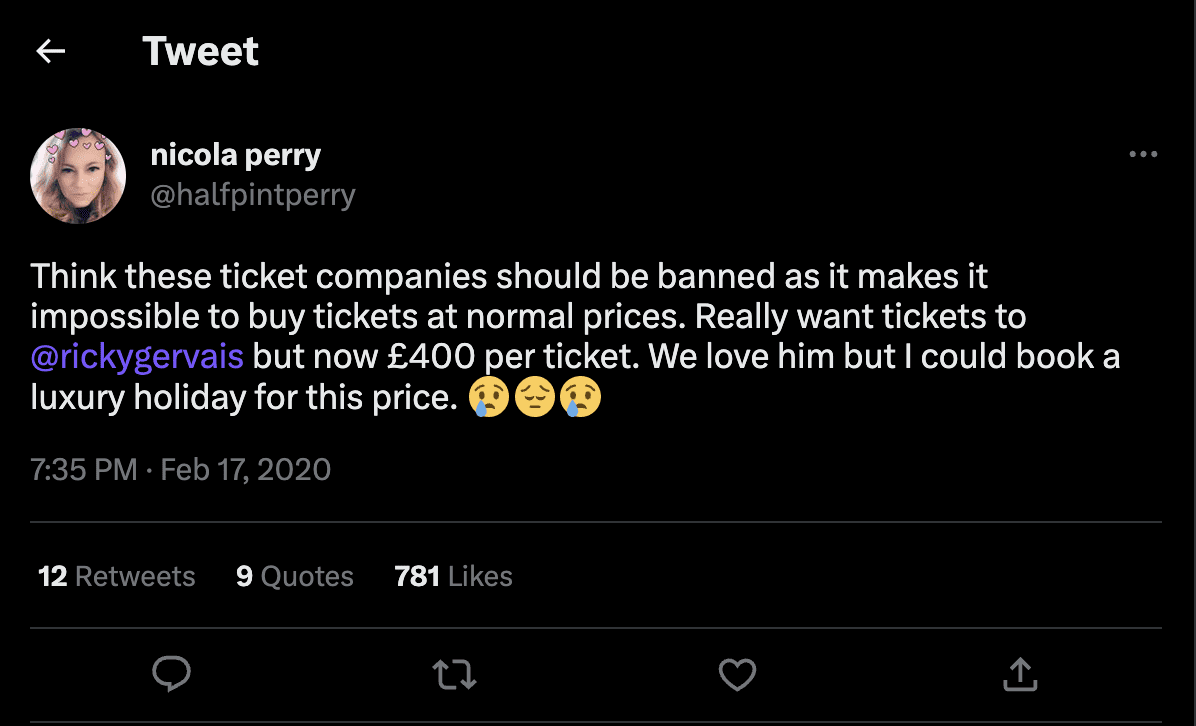Click the @halfpintperry handle
Screen dimensions: 1196x726
pos(253,196)
